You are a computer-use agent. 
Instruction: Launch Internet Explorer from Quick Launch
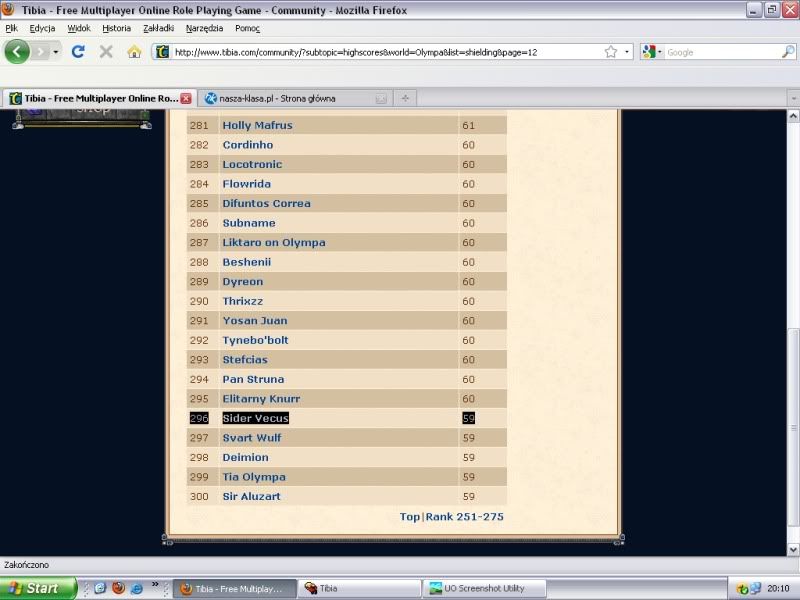pos(137,588)
